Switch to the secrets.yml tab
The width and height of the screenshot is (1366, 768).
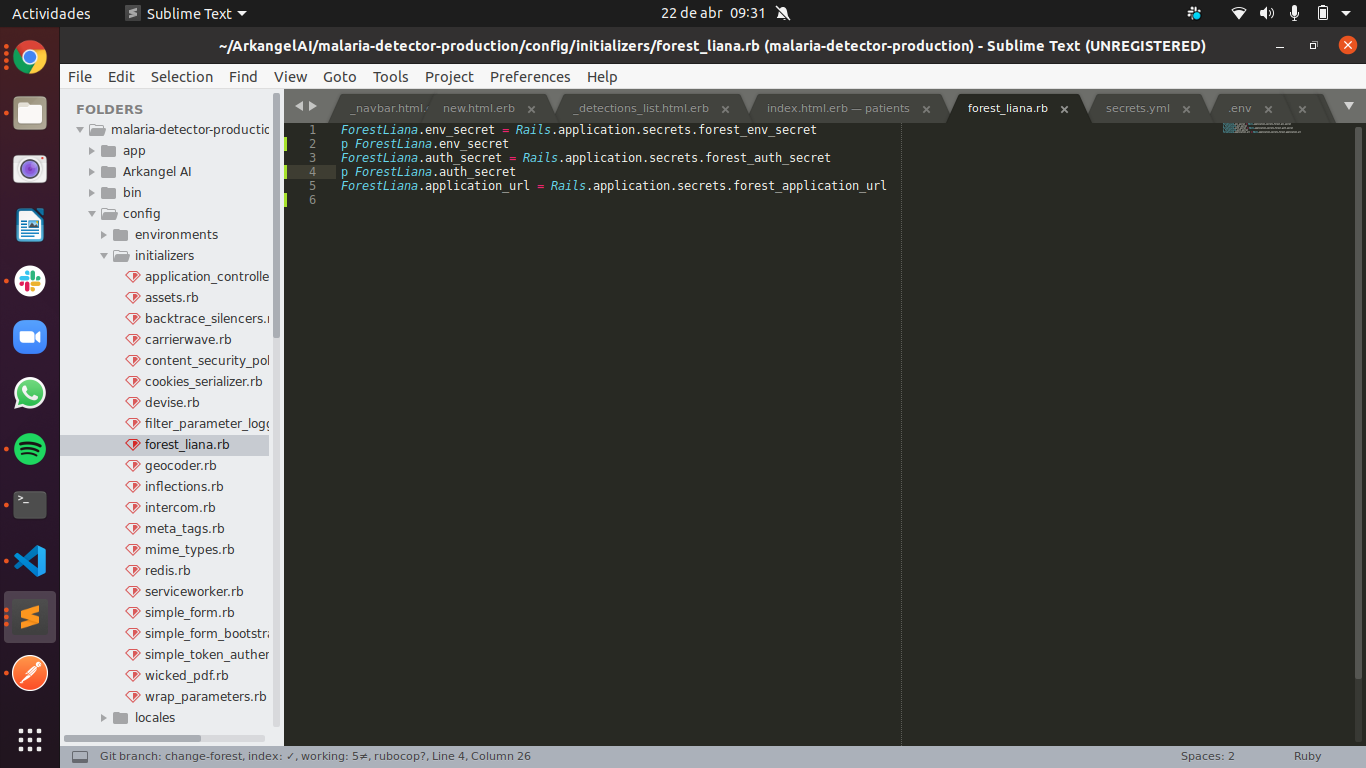(x=1138, y=108)
